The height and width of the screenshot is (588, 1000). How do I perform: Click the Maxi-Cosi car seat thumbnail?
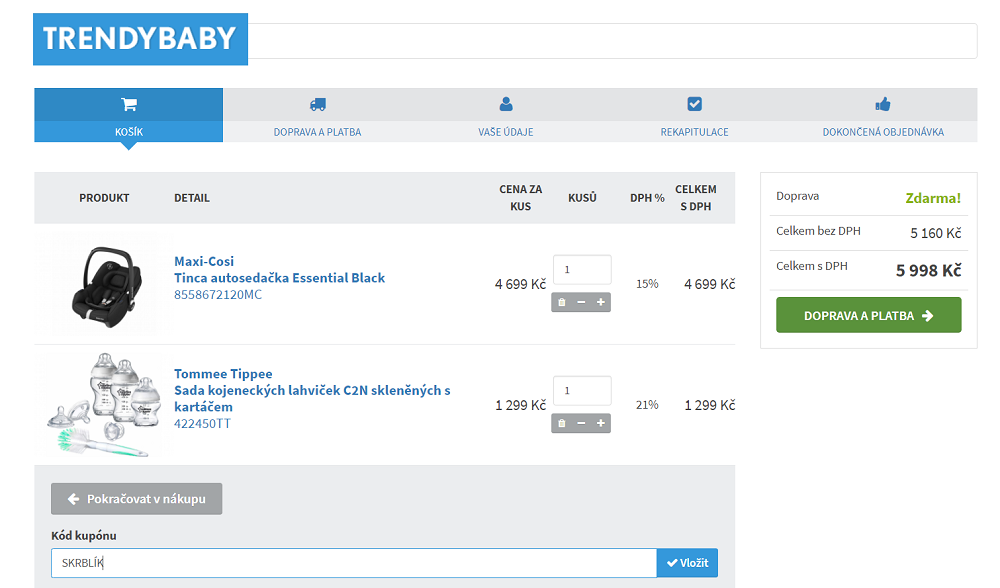tap(106, 286)
